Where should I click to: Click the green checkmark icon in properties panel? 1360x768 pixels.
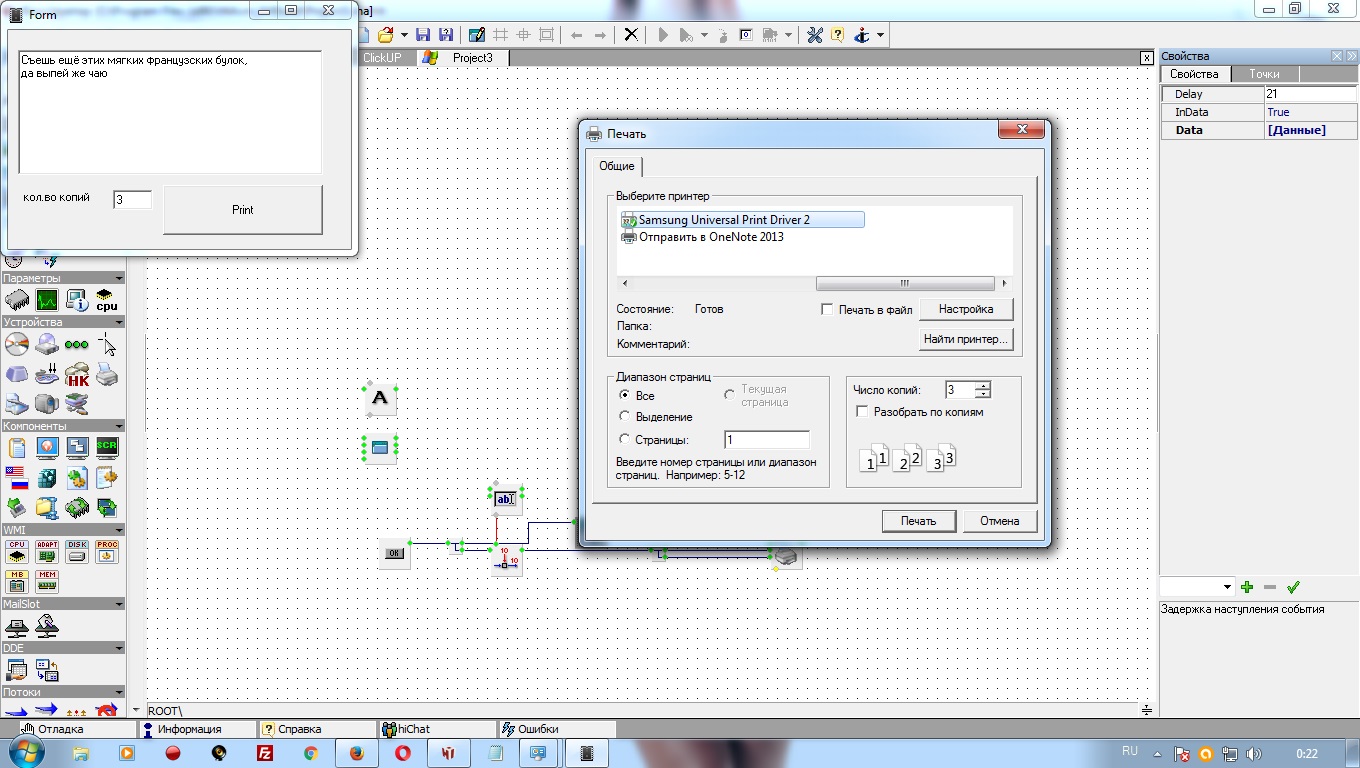tap(1293, 587)
